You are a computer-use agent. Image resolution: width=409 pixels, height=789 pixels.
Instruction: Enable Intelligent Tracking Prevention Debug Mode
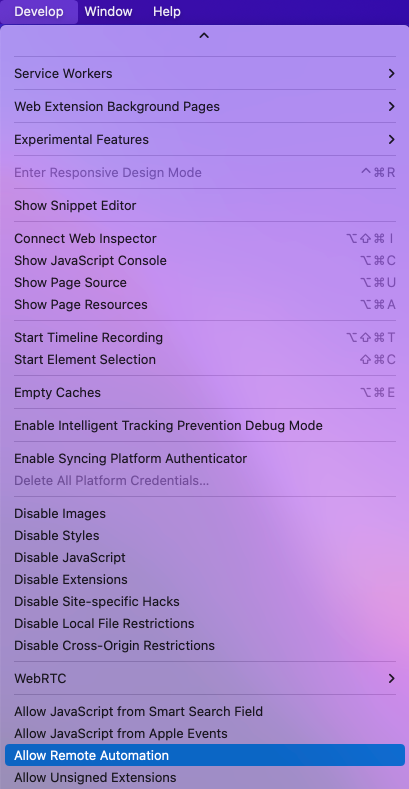tap(205, 426)
